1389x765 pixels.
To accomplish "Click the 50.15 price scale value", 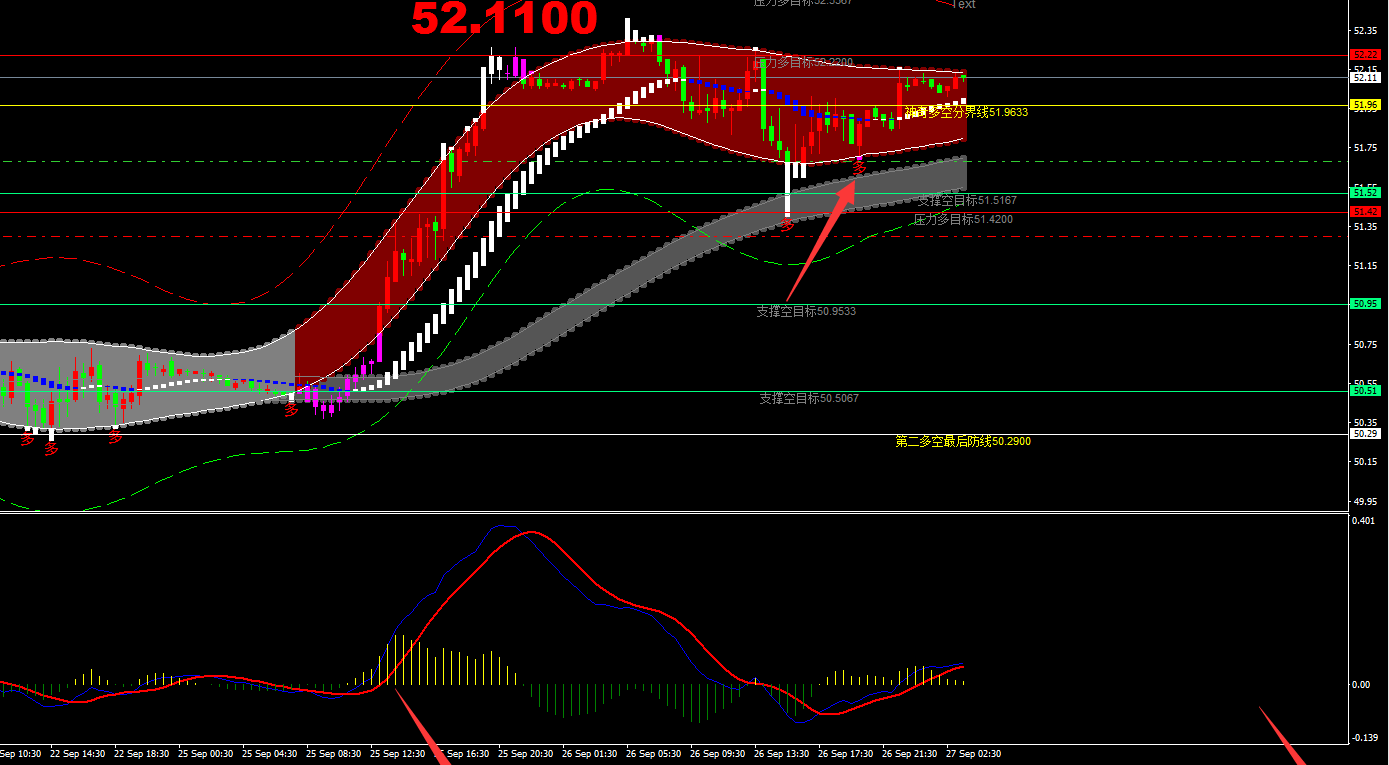I will (x=1365, y=462).
